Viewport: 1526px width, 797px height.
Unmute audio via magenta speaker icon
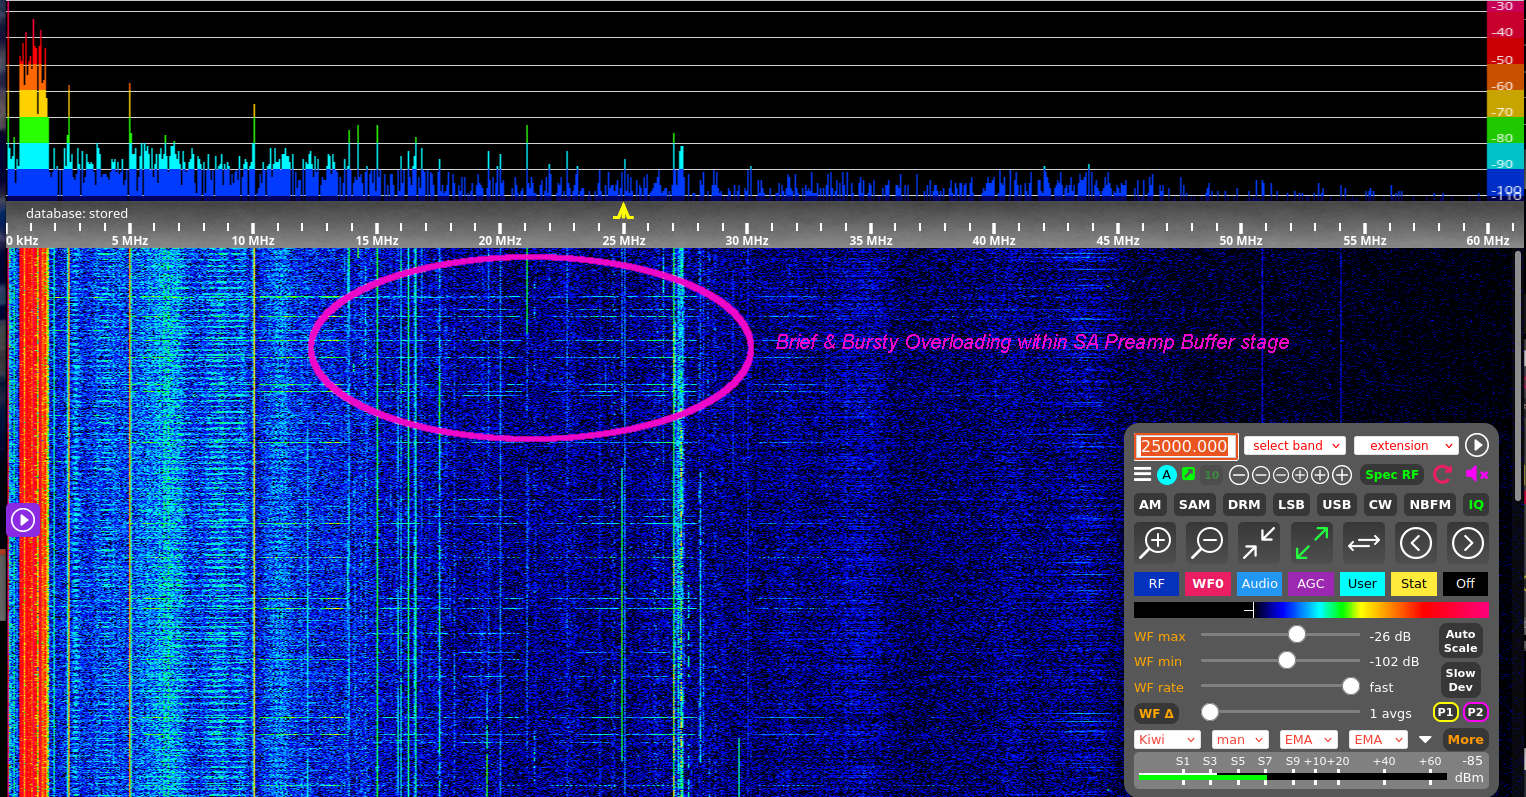(1476, 474)
